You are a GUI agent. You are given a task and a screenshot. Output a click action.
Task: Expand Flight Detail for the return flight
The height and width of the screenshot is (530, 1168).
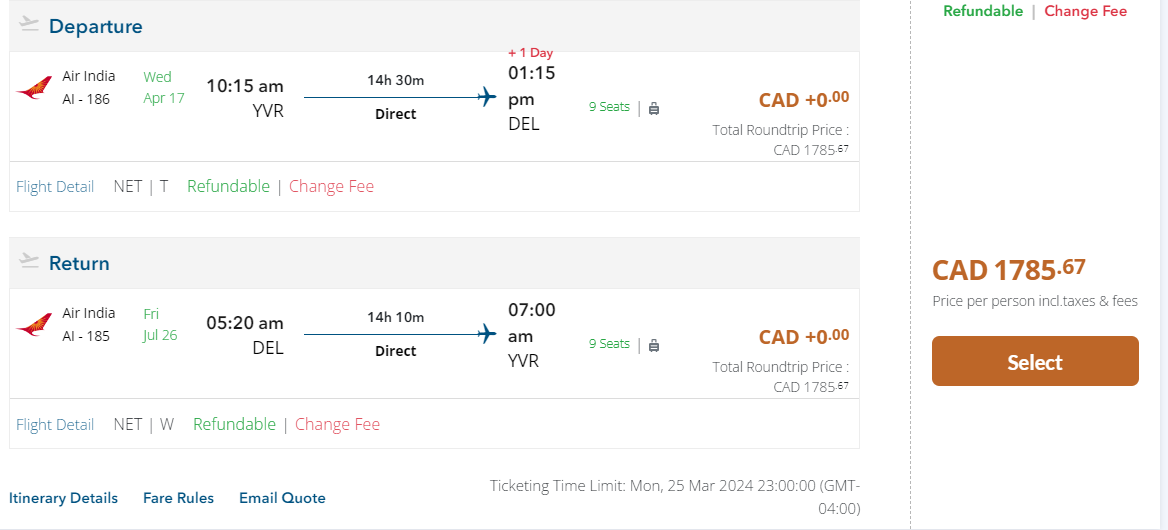pyautogui.click(x=55, y=425)
